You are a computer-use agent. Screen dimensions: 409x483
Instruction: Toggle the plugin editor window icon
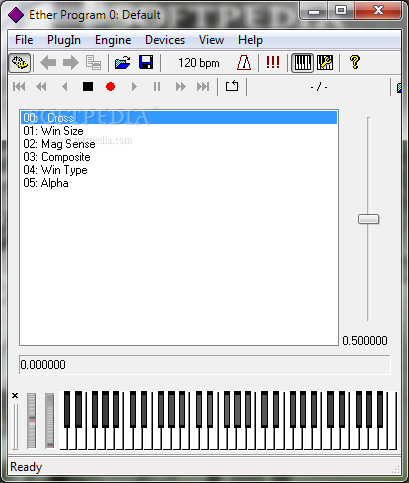tap(20, 63)
